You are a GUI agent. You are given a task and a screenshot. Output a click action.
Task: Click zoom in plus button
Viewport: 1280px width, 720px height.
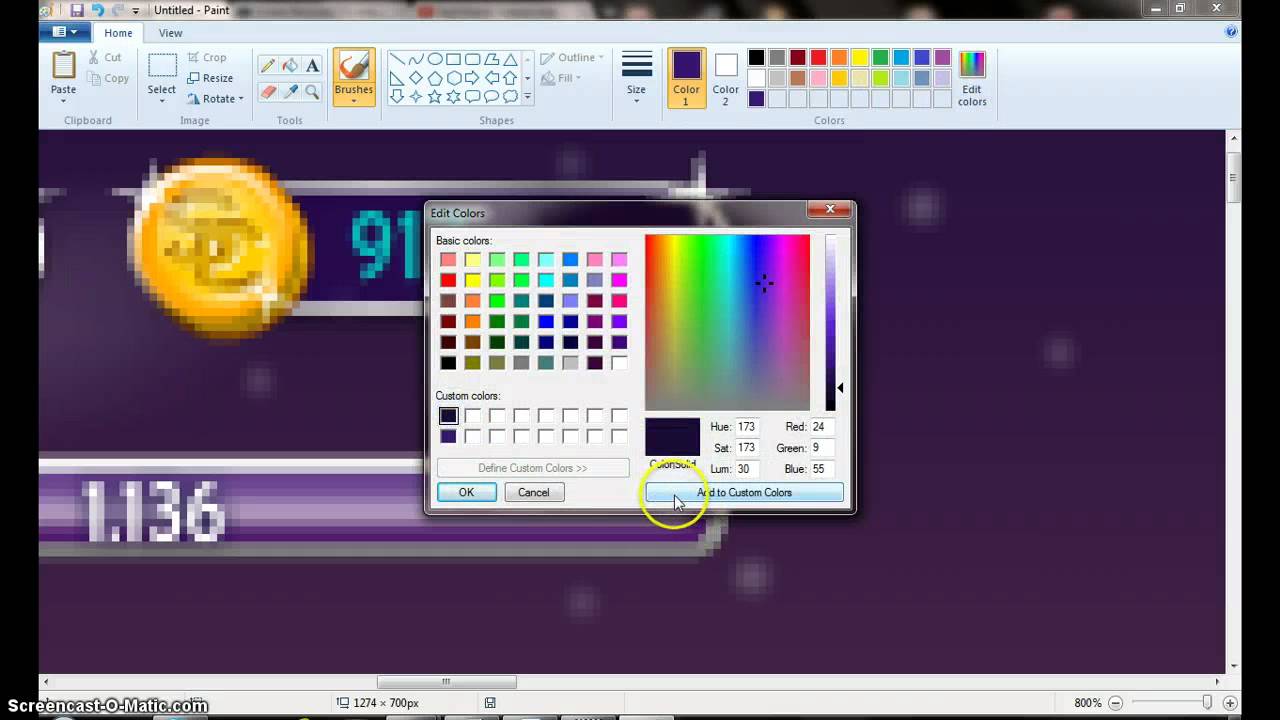click(x=1230, y=703)
